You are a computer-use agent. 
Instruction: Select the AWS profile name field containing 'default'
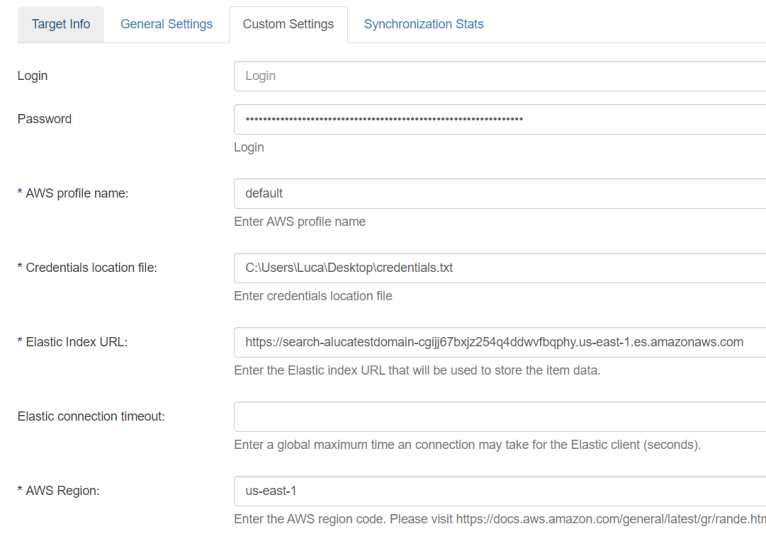(x=500, y=193)
